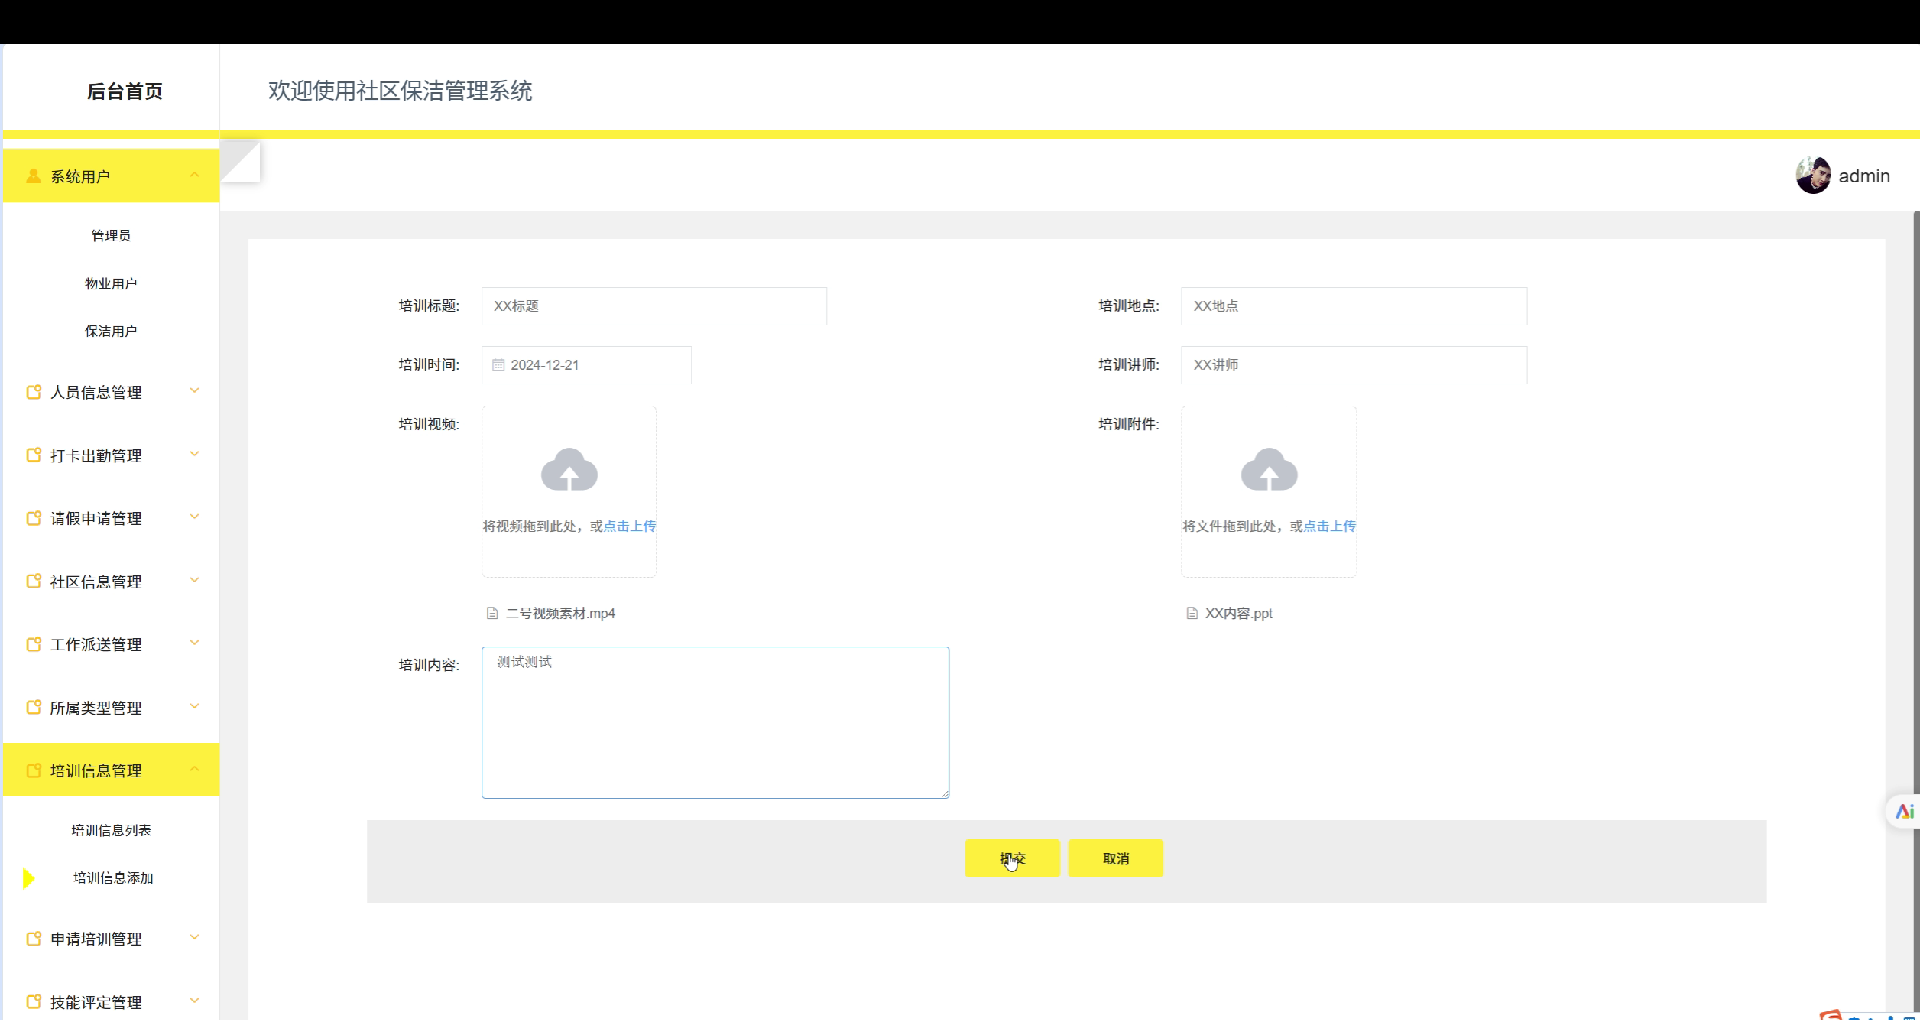Click the page vertical scrollbar
Image resolution: width=1920 pixels, height=1020 pixels.
1916,615
